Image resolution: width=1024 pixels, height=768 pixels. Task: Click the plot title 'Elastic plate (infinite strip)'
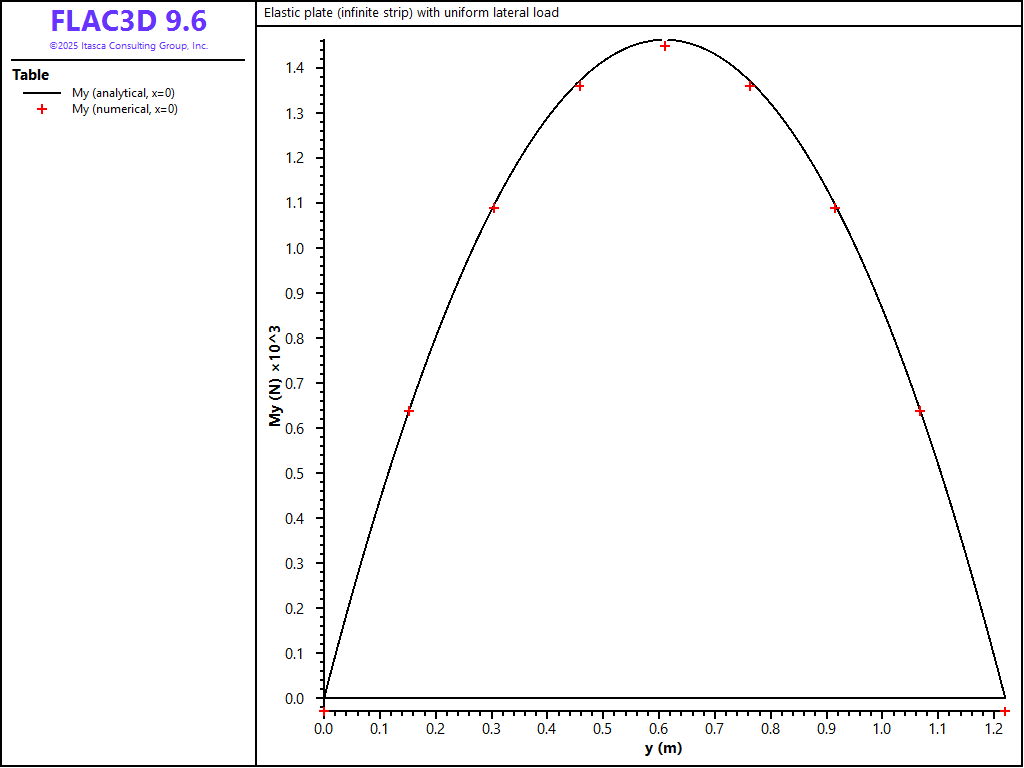[x=411, y=13]
